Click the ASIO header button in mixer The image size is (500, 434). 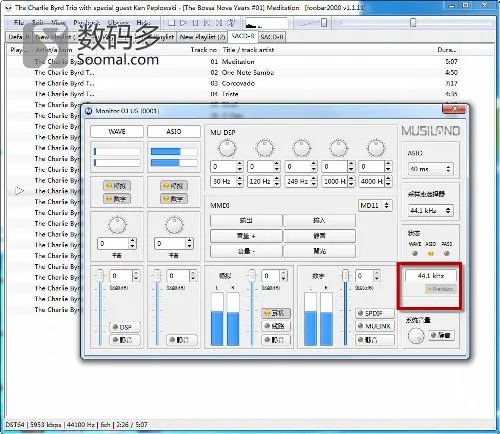coord(174,131)
